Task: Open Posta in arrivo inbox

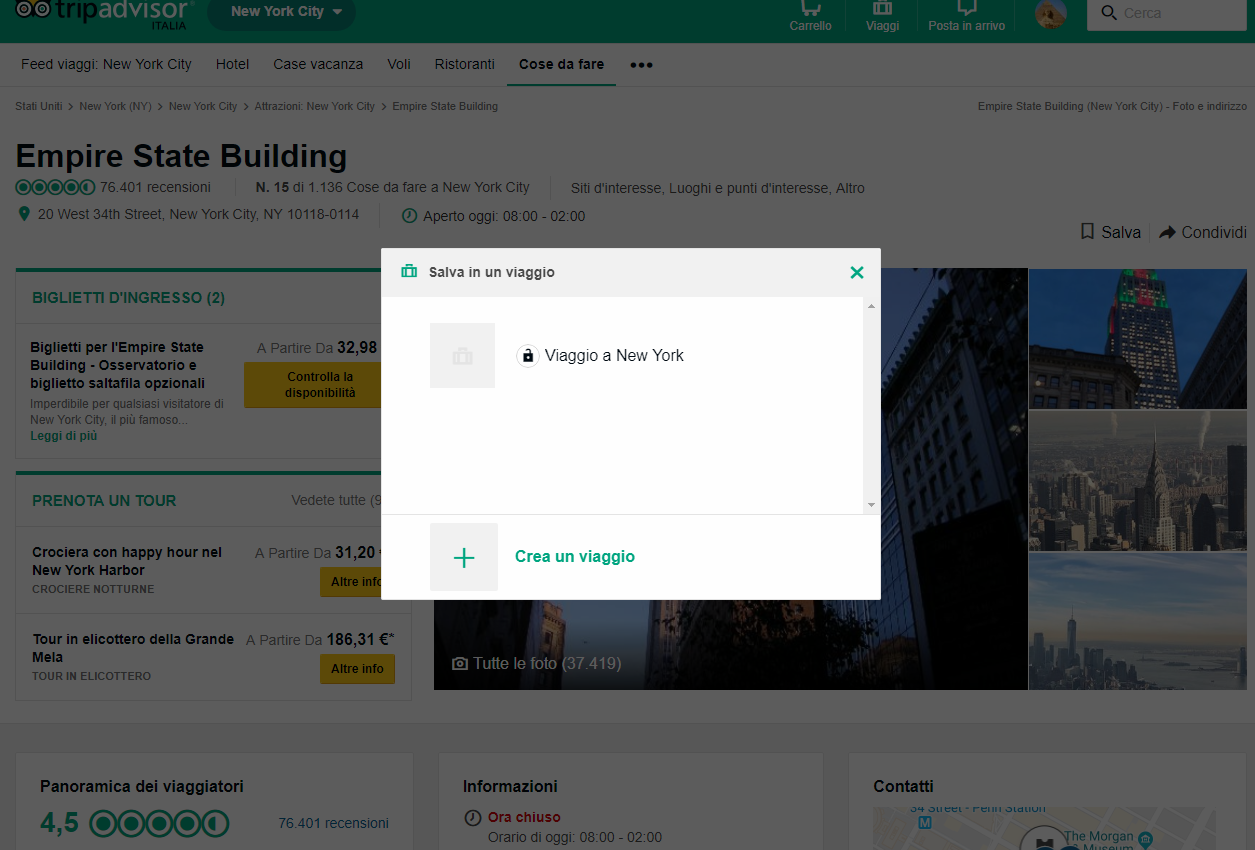Action: click(966, 16)
